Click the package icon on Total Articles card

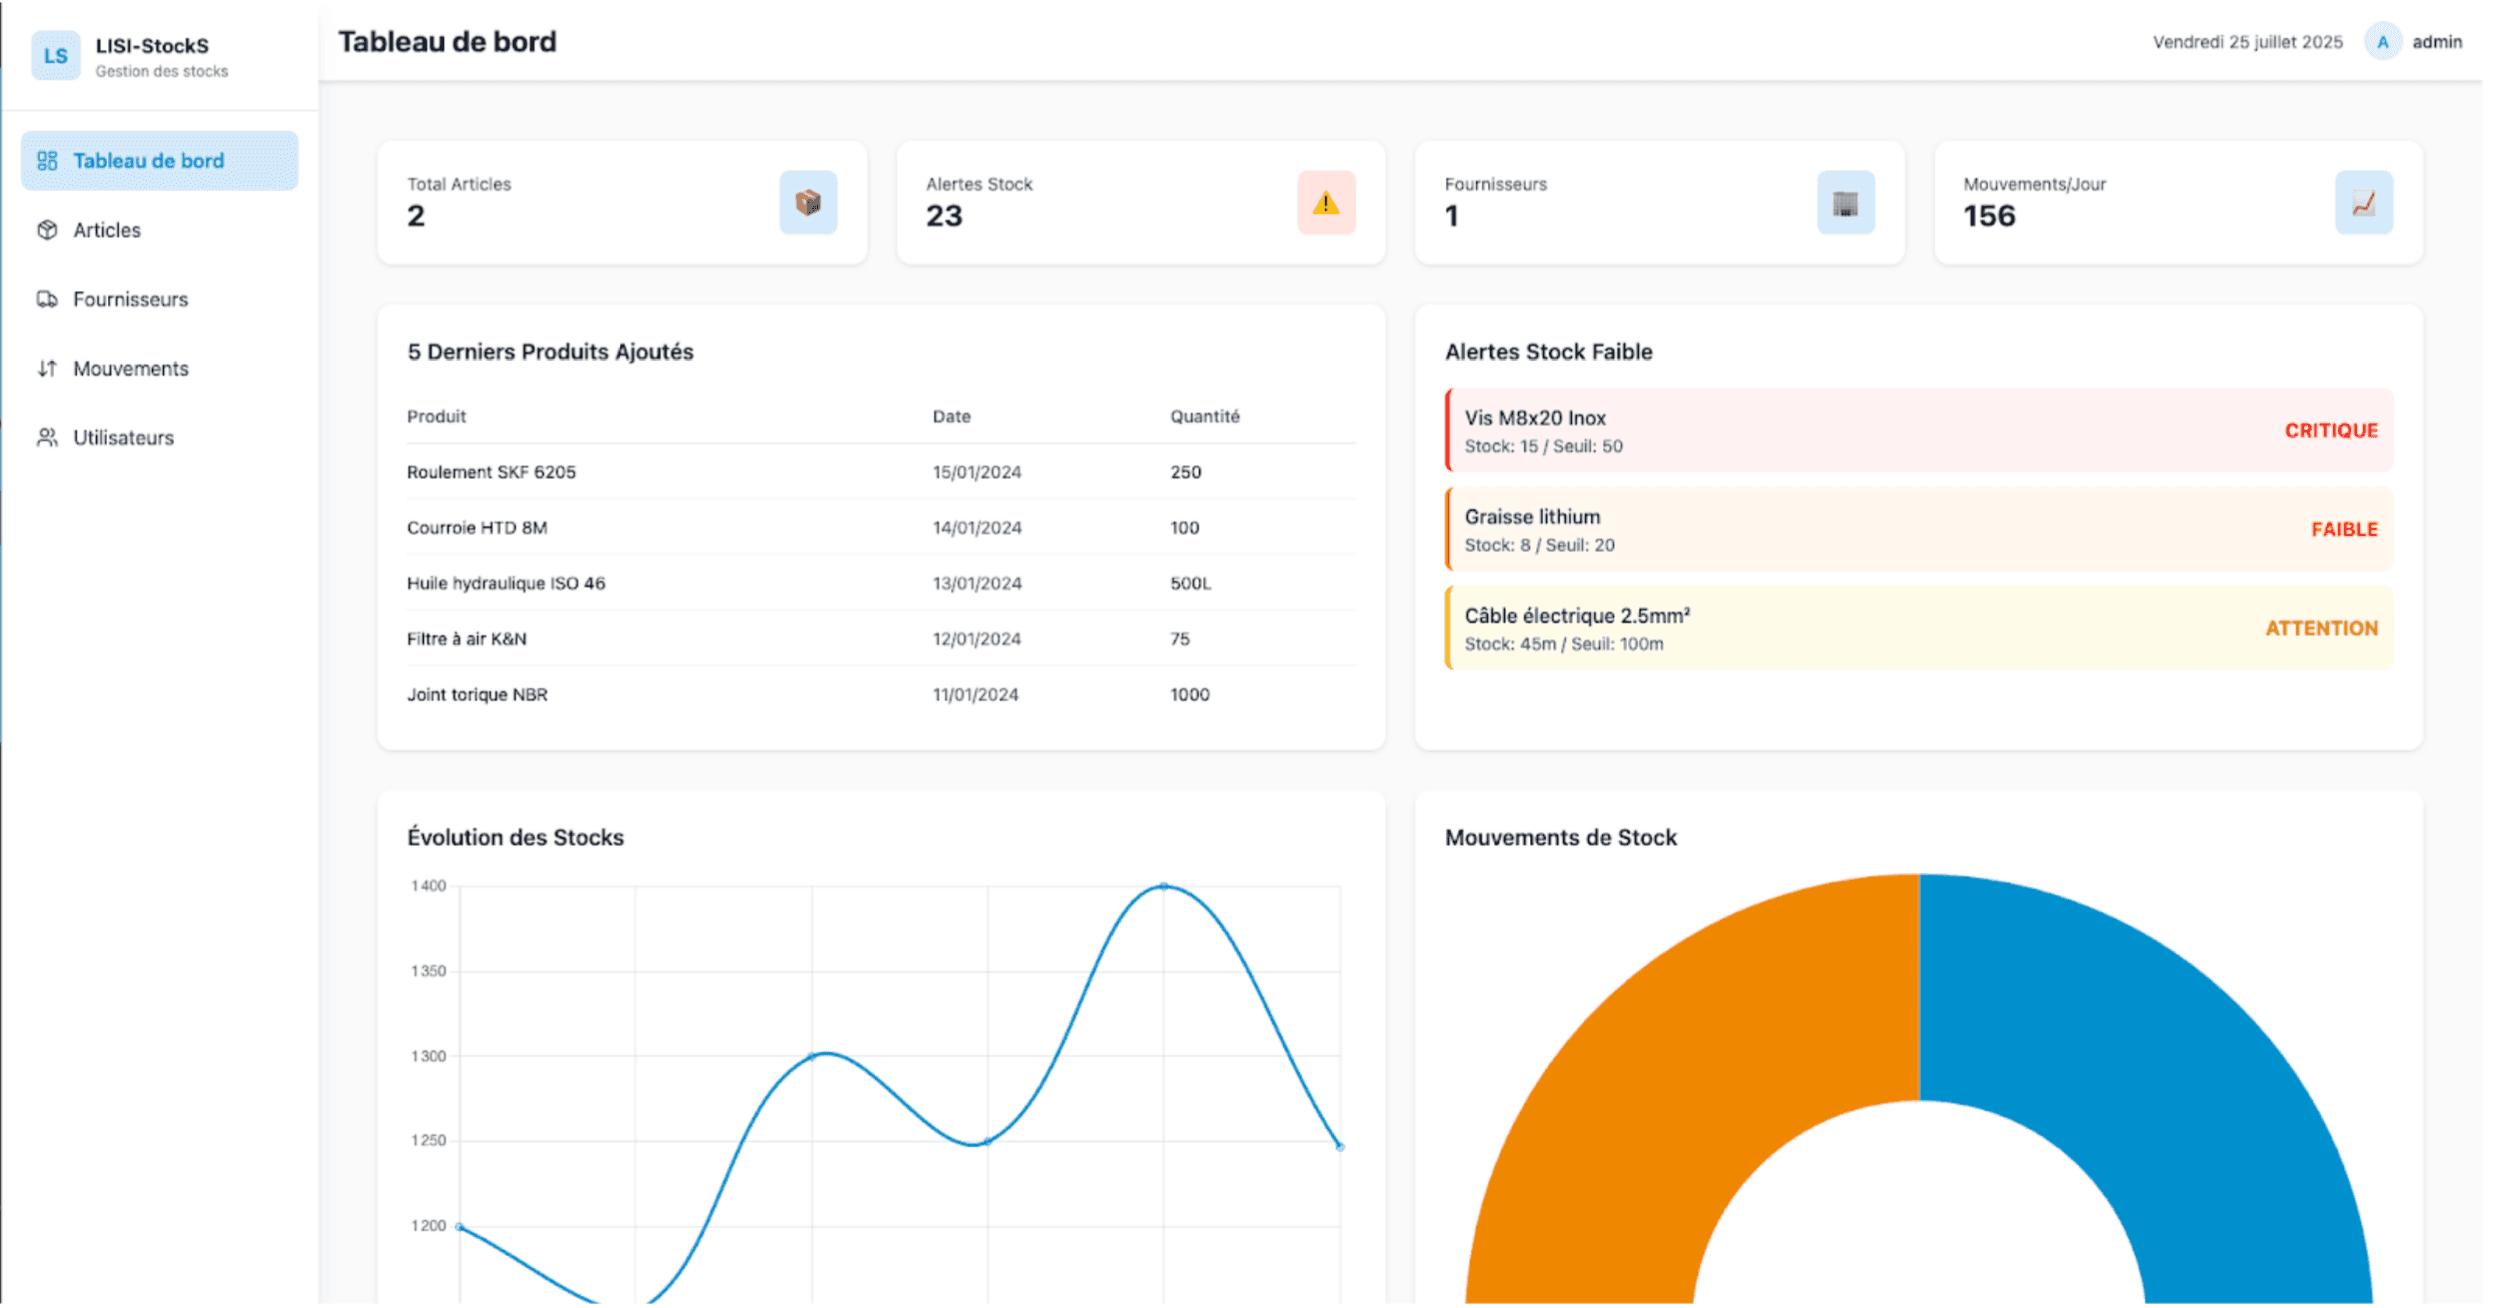tap(808, 203)
